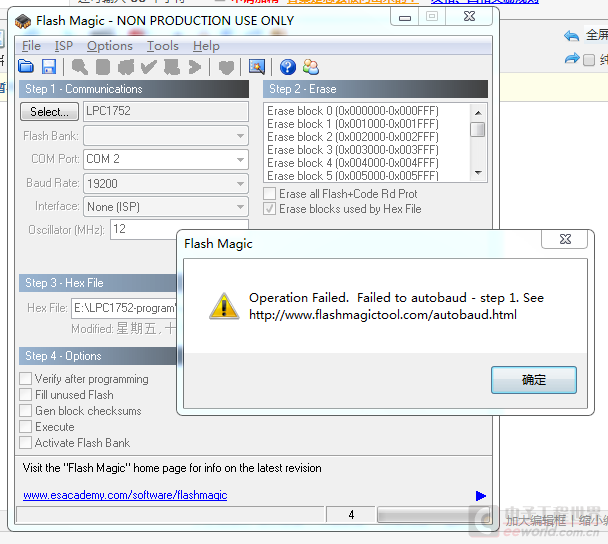Image resolution: width=608 pixels, height=544 pixels.
Task: Click the status bar cell showing 4
Action: [x=351, y=515]
